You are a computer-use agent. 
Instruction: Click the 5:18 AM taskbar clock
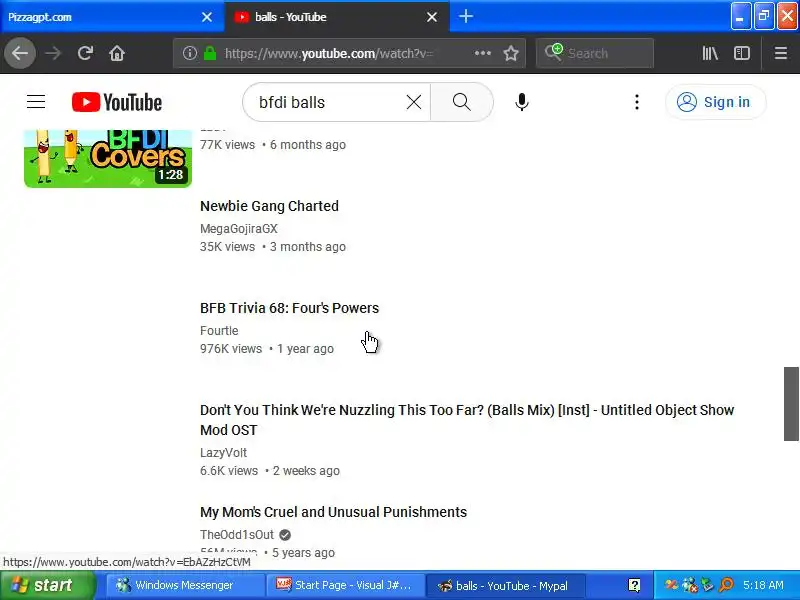coord(763,585)
